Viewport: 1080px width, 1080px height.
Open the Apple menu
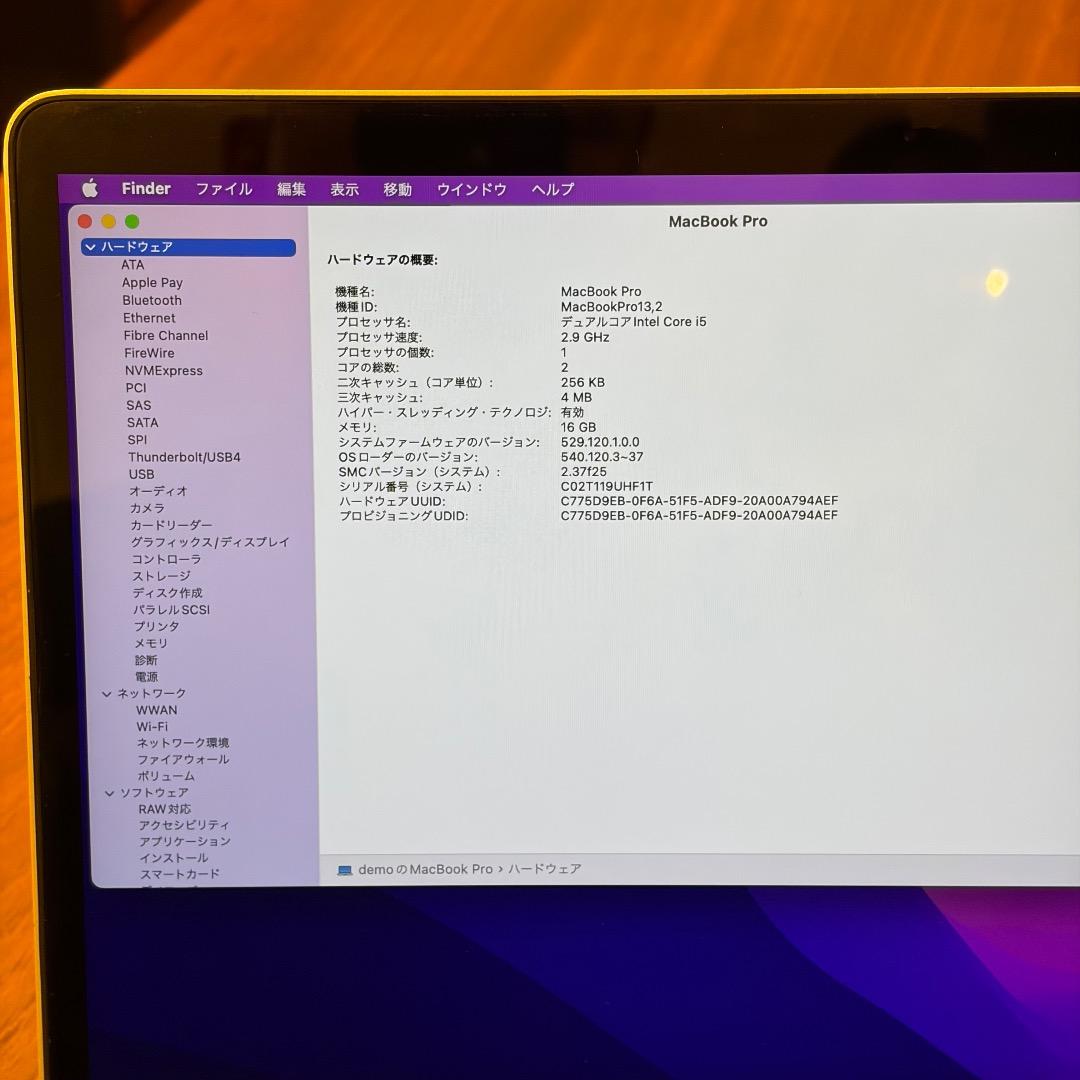pos(90,188)
